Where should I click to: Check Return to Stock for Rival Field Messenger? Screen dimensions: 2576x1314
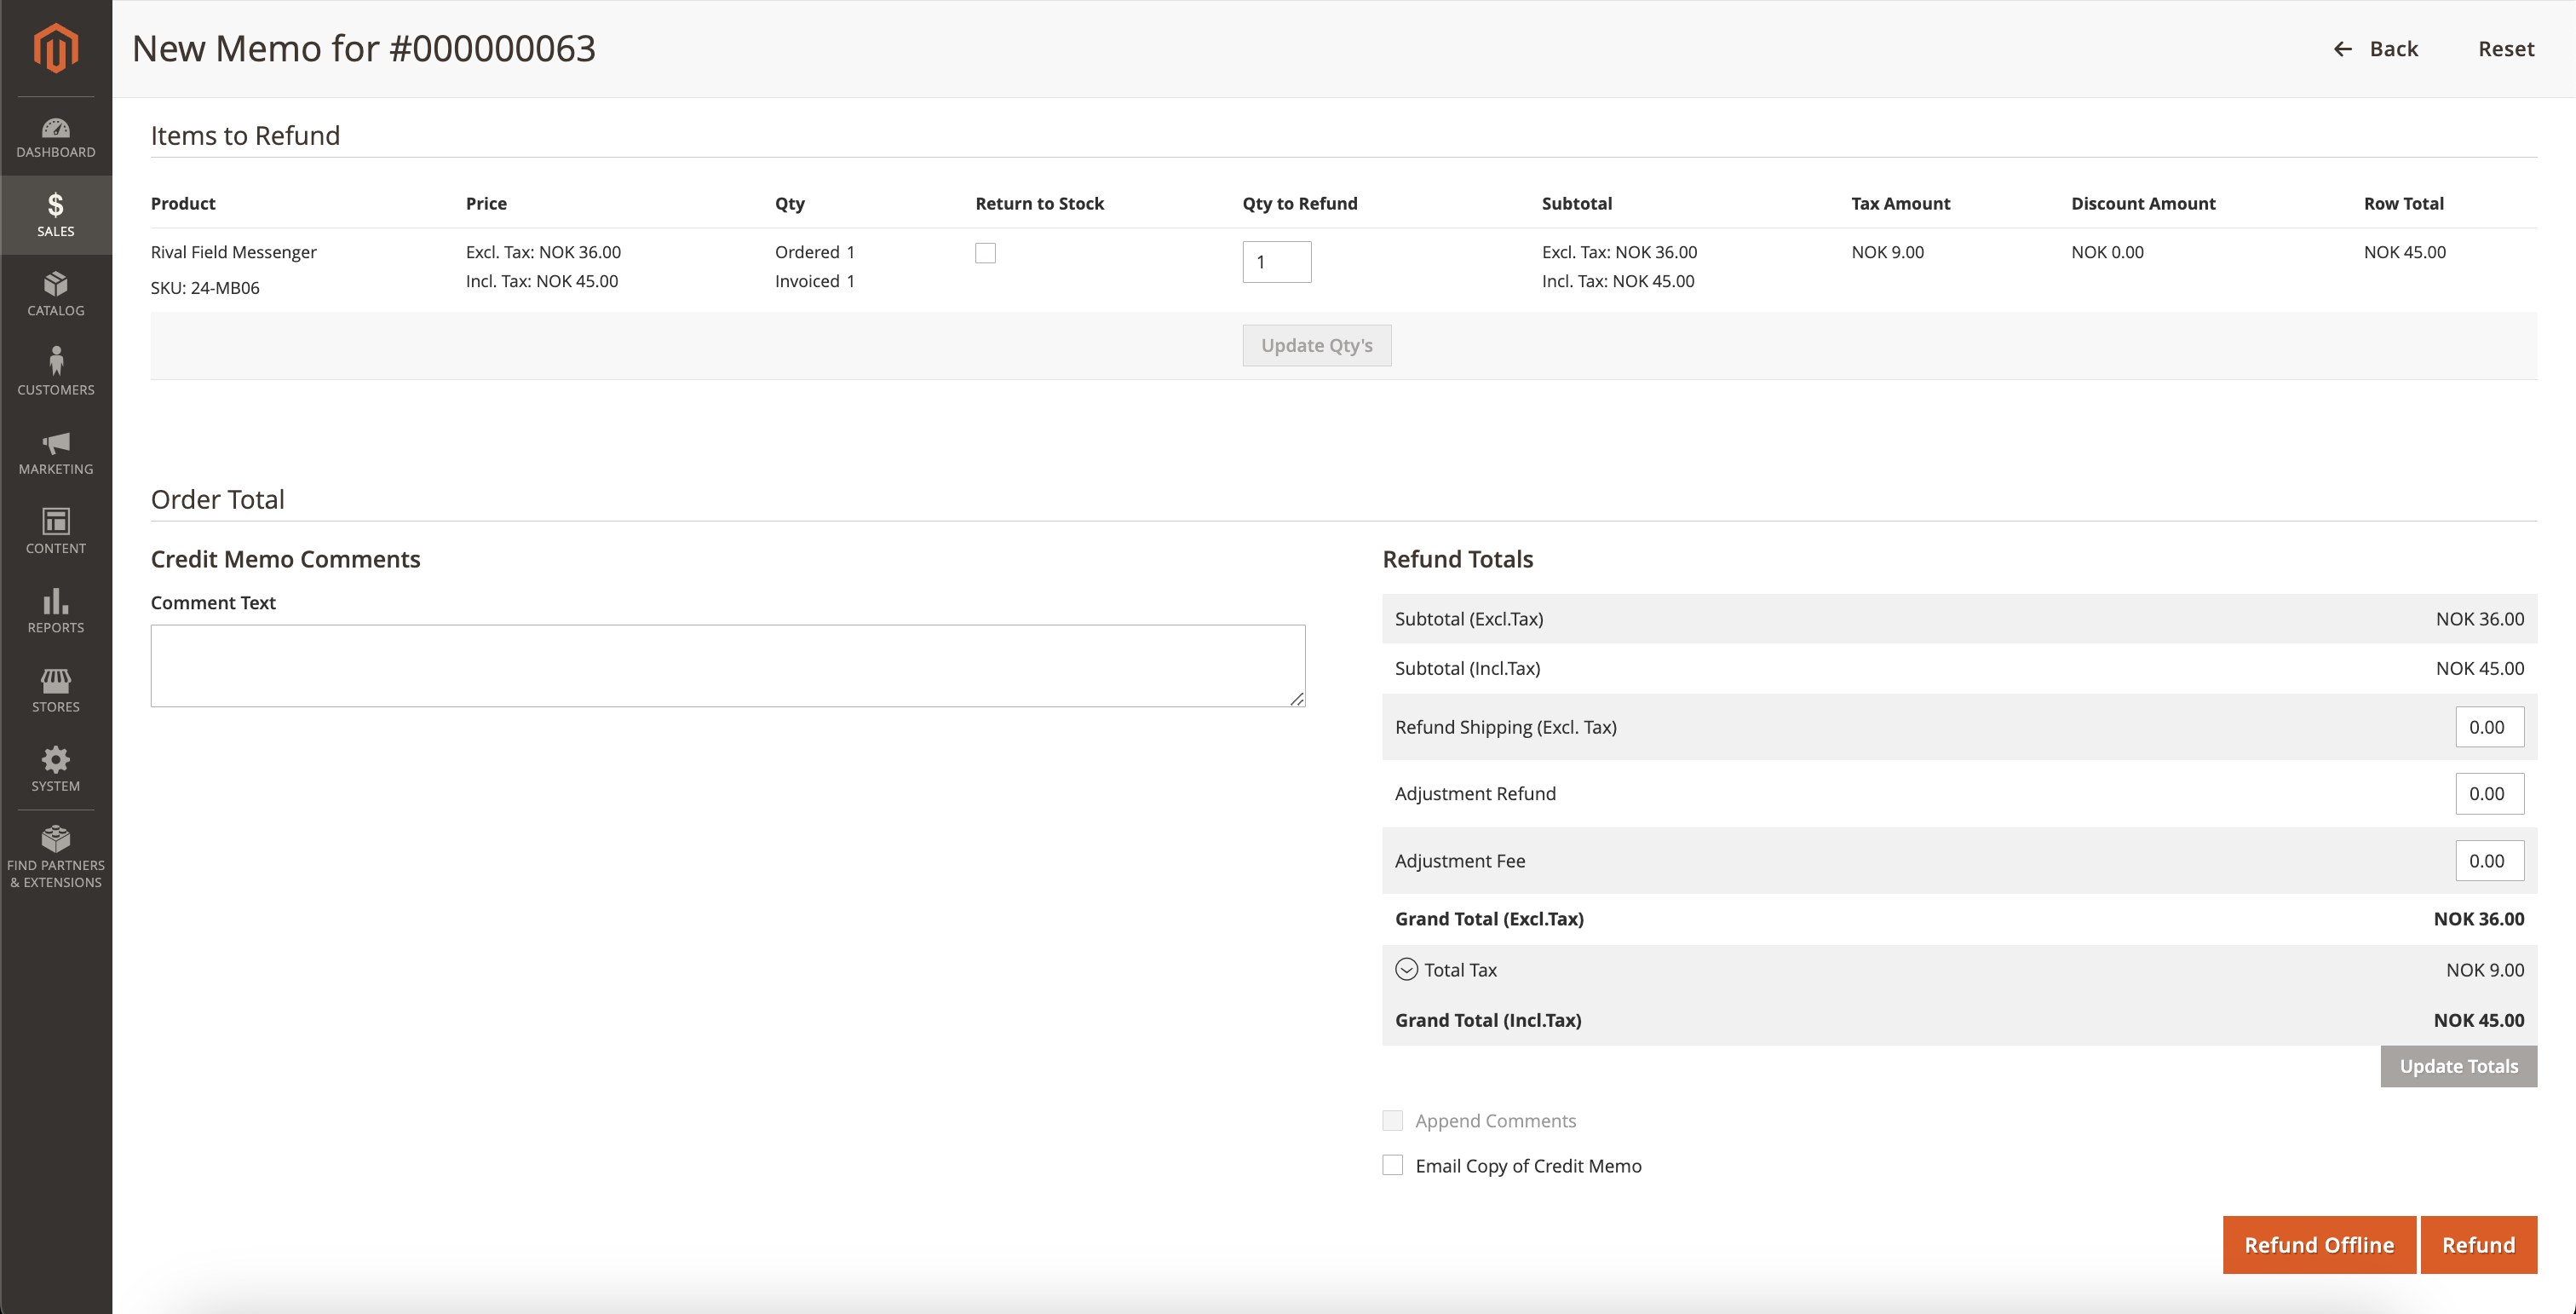coord(985,253)
